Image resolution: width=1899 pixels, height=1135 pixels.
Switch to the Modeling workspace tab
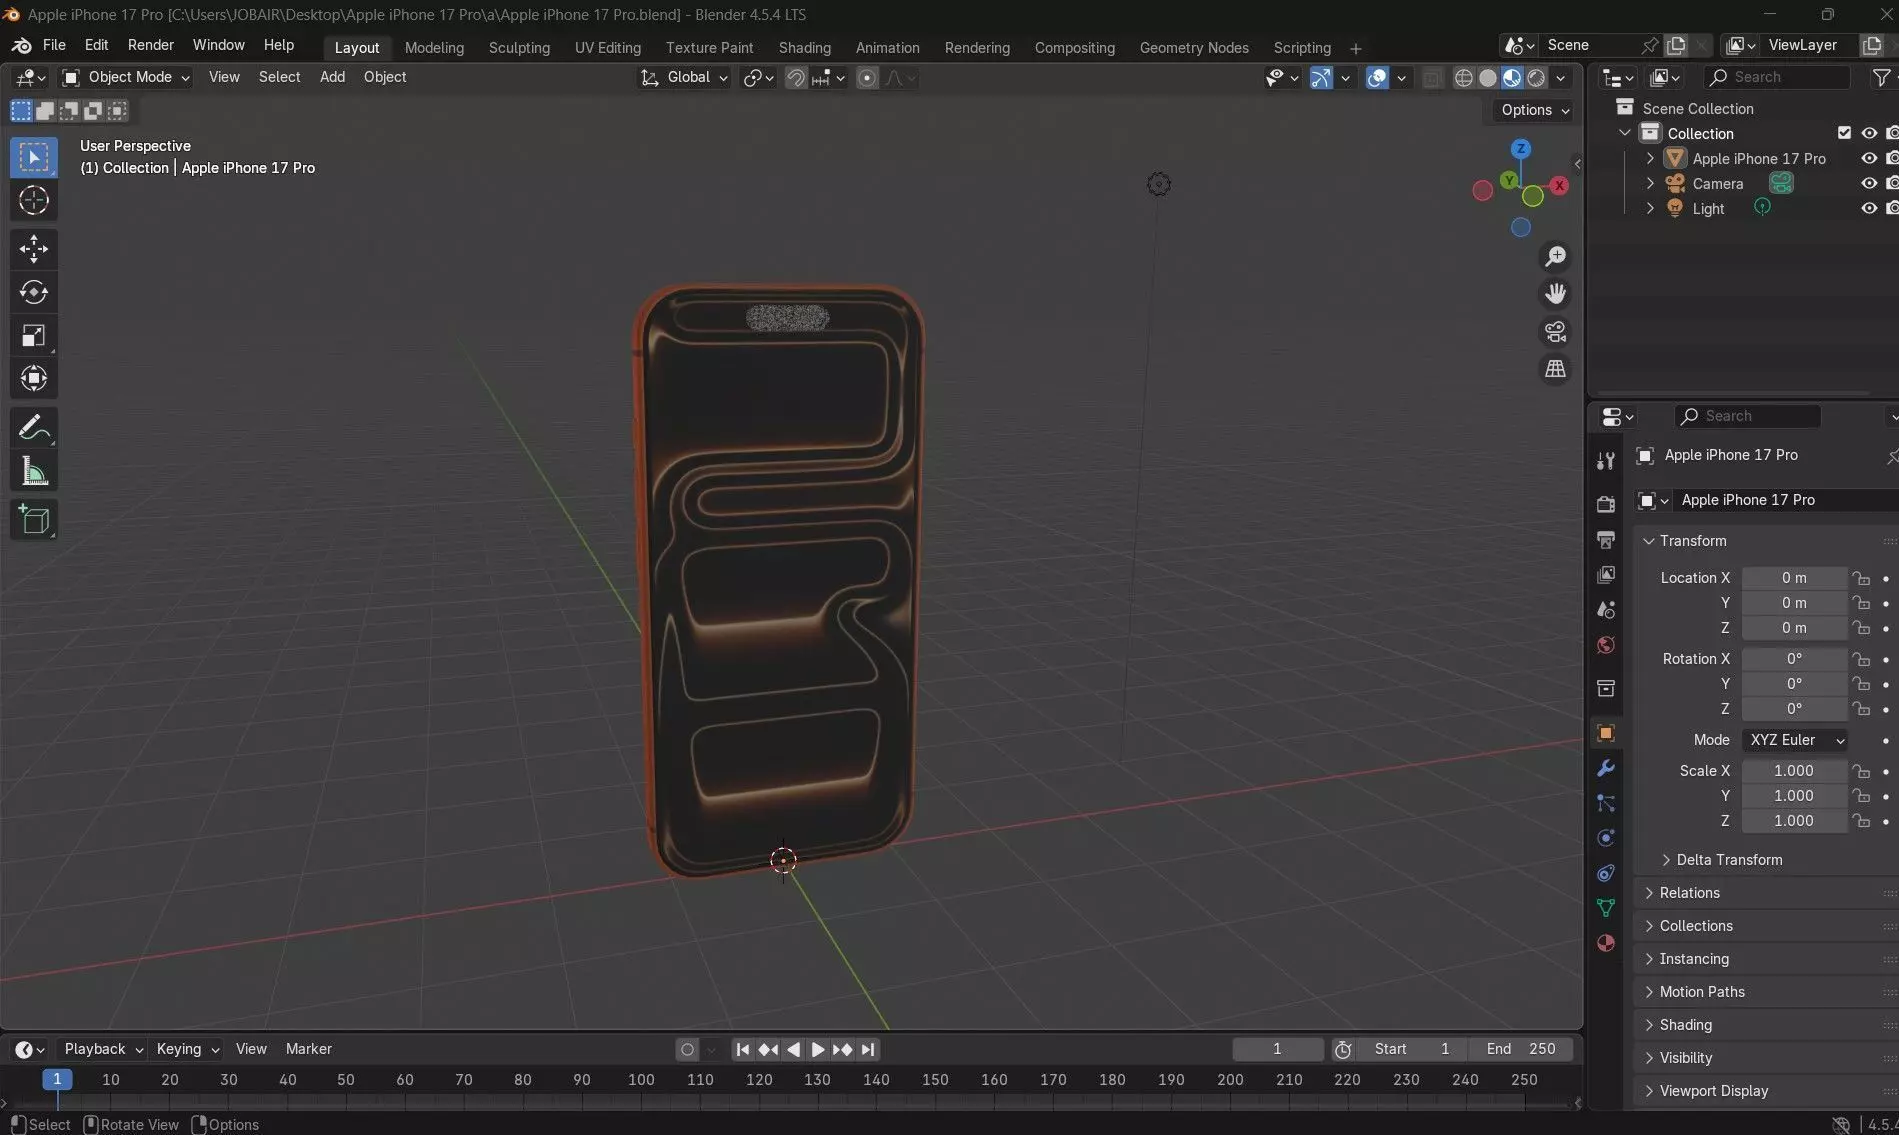[434, 47]
